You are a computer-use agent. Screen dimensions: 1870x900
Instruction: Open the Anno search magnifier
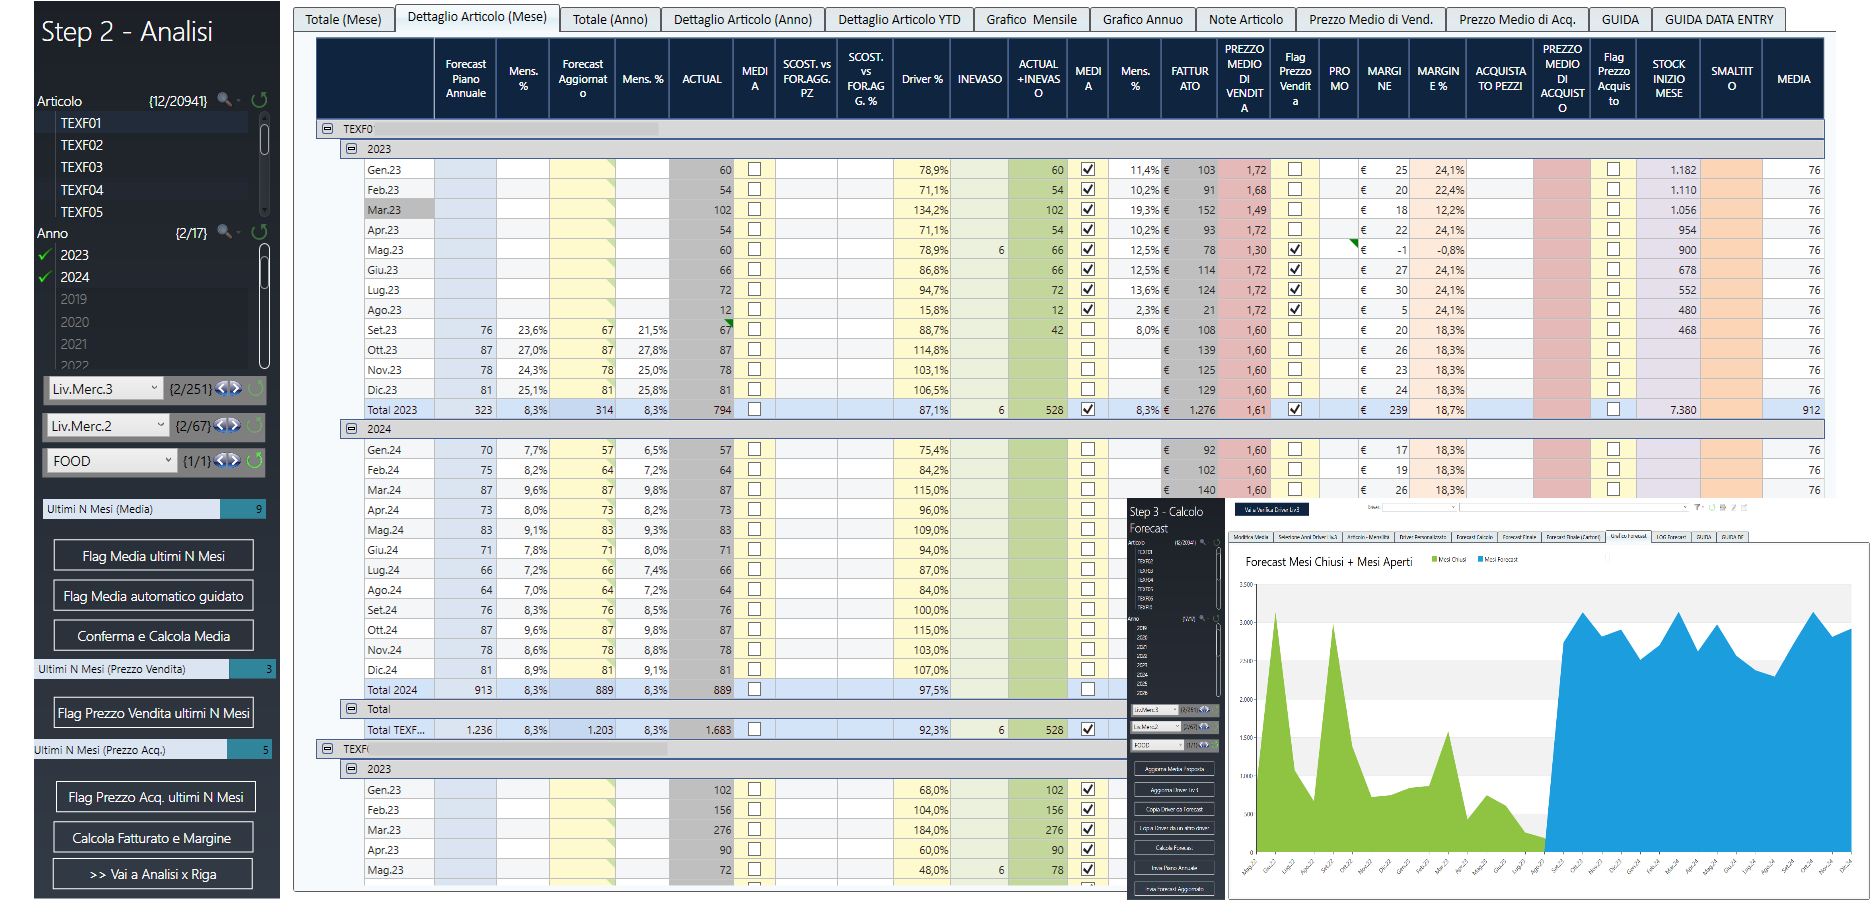225,231
